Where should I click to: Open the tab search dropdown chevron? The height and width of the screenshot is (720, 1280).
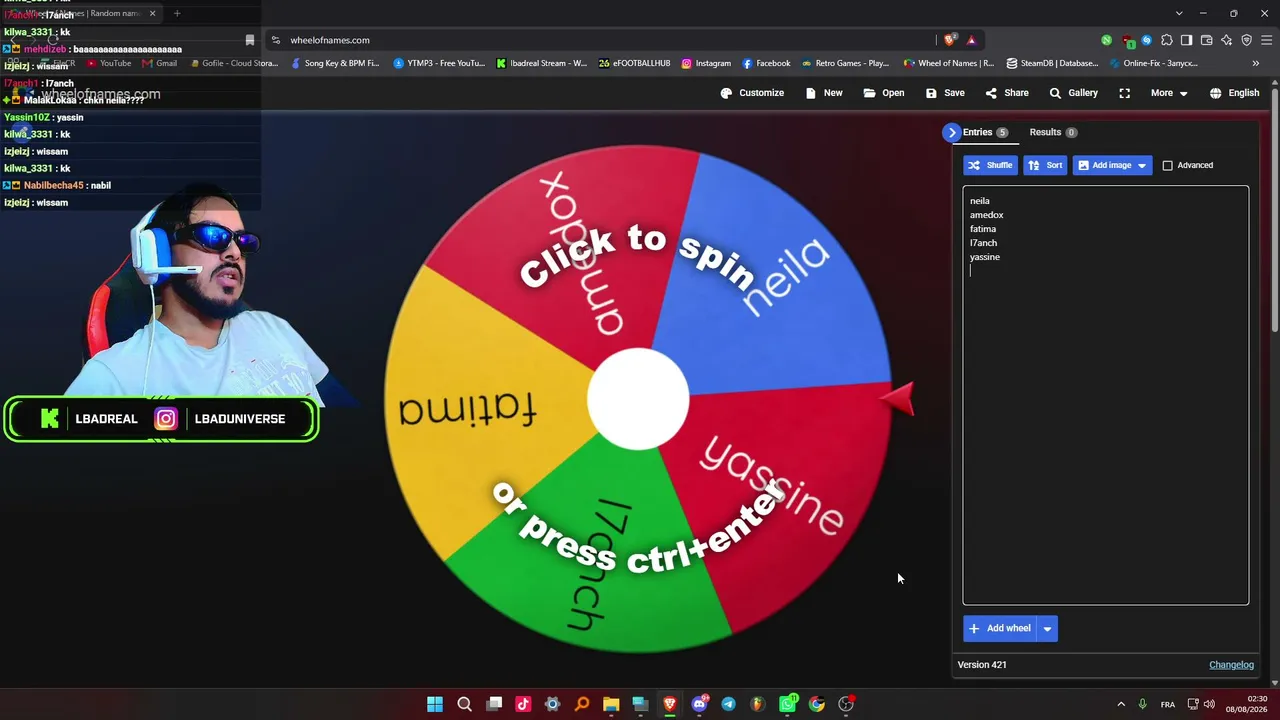tap(1179, 13)
